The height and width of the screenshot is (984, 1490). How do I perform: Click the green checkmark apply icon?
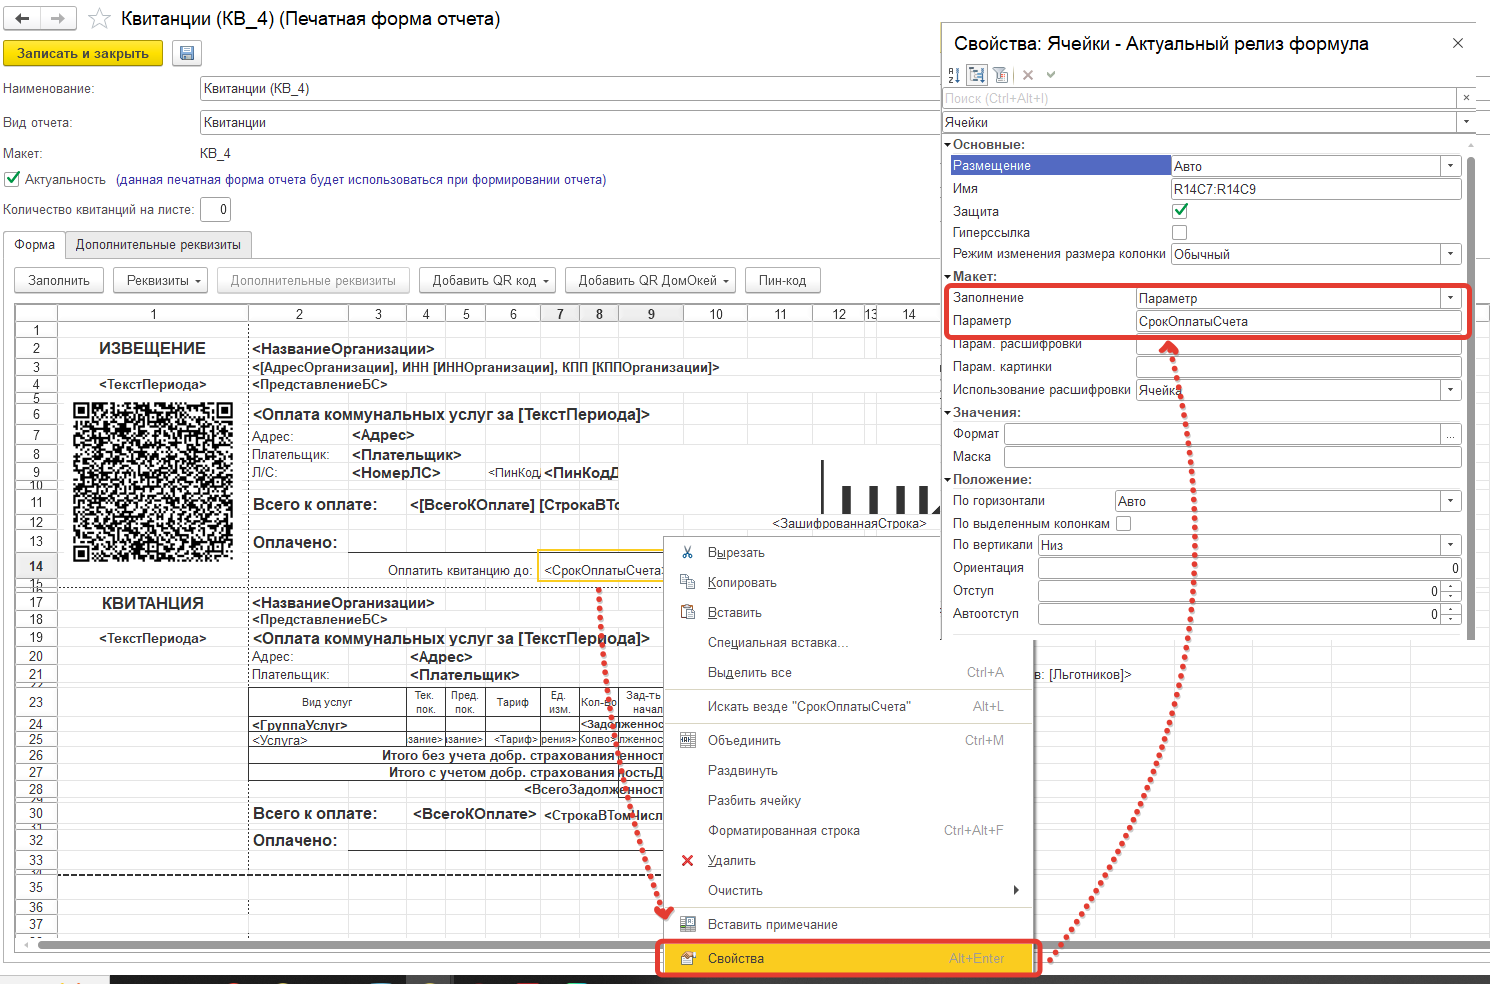click(x=1051, y=75)
